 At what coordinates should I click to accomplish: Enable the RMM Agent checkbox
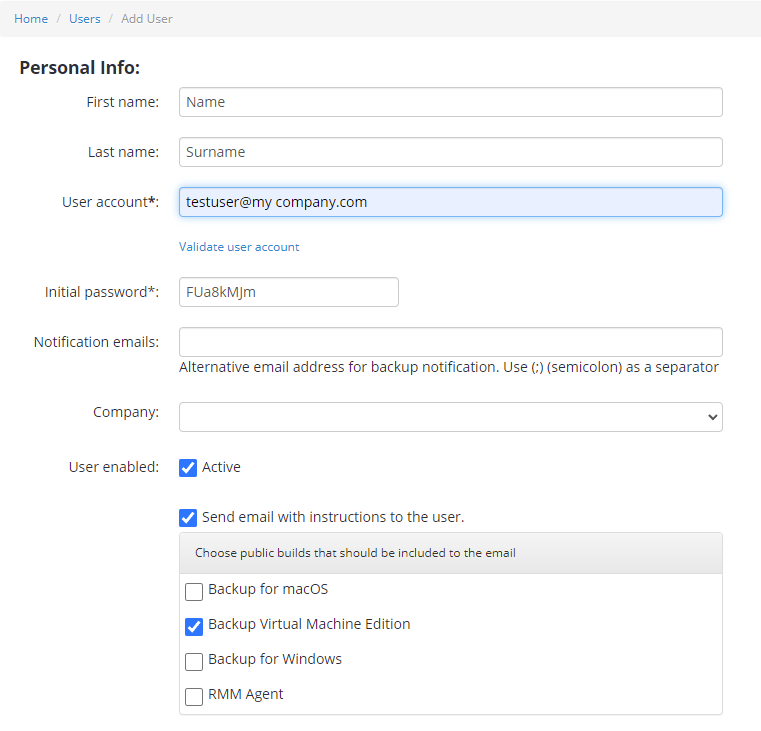[x=194, y=697]
